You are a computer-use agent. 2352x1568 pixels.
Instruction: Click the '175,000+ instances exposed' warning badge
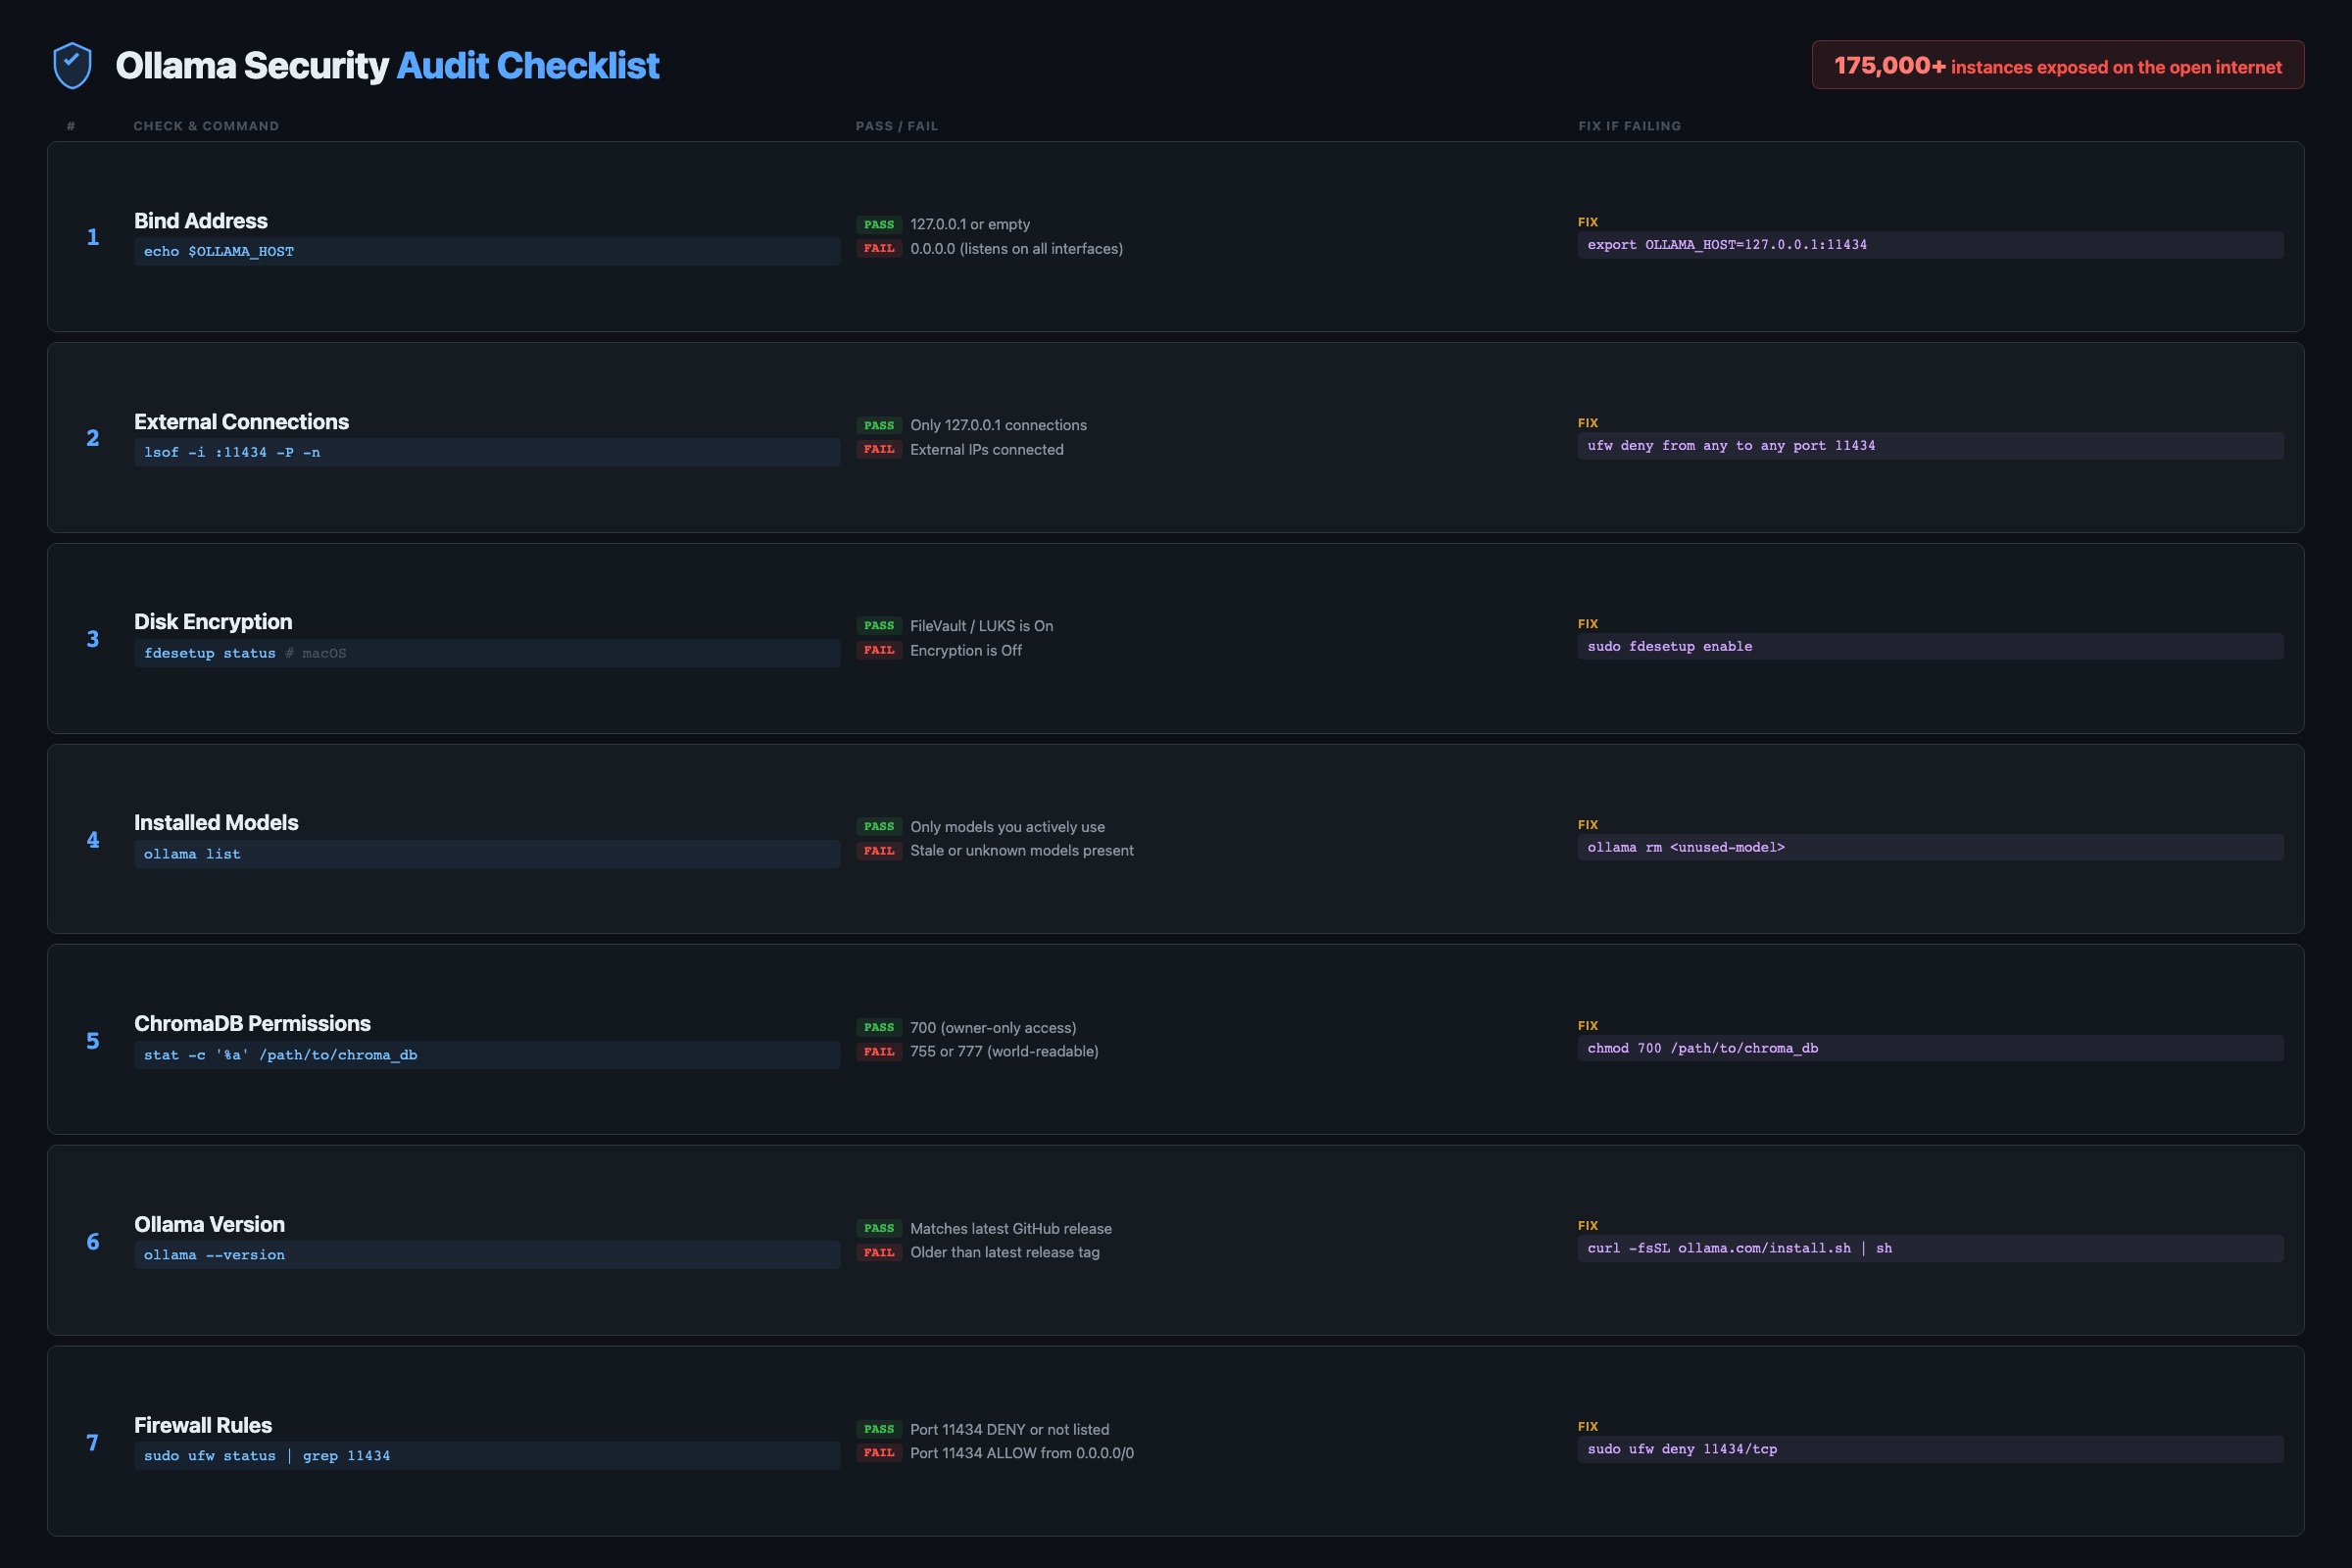(2058, 65)
